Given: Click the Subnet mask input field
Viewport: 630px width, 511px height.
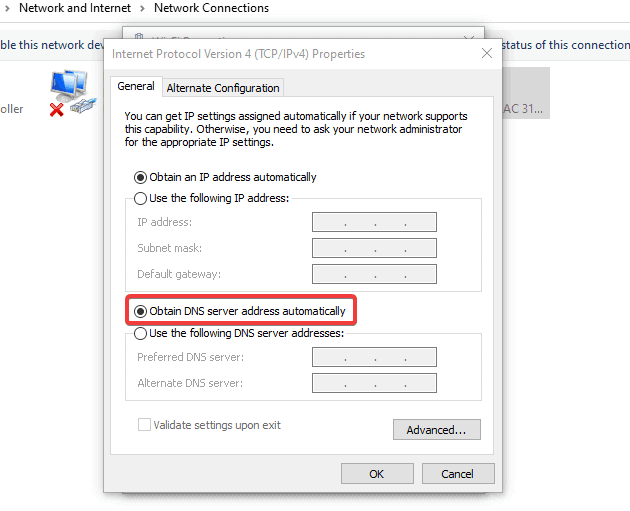Looking at the screenshot, I should [374, 248].
